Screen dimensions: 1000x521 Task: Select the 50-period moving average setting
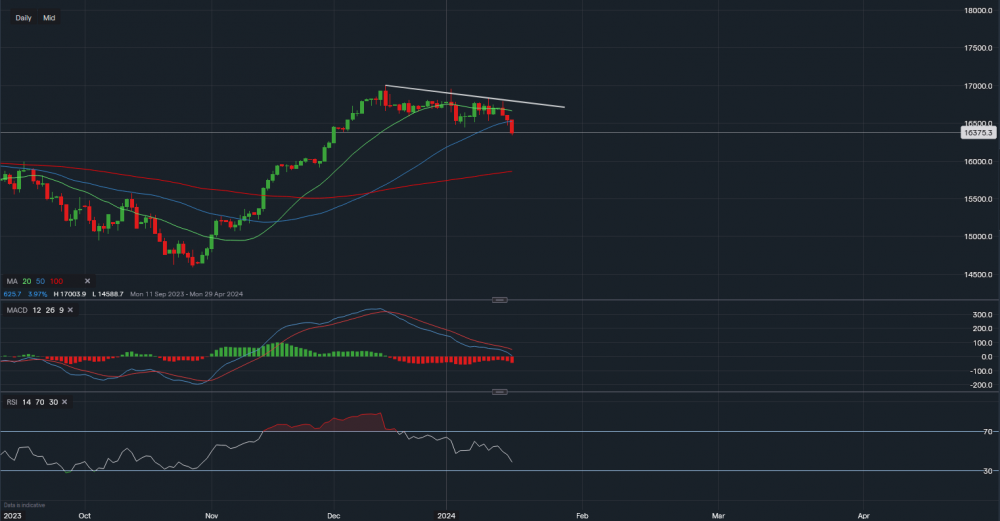click(41, 281)
